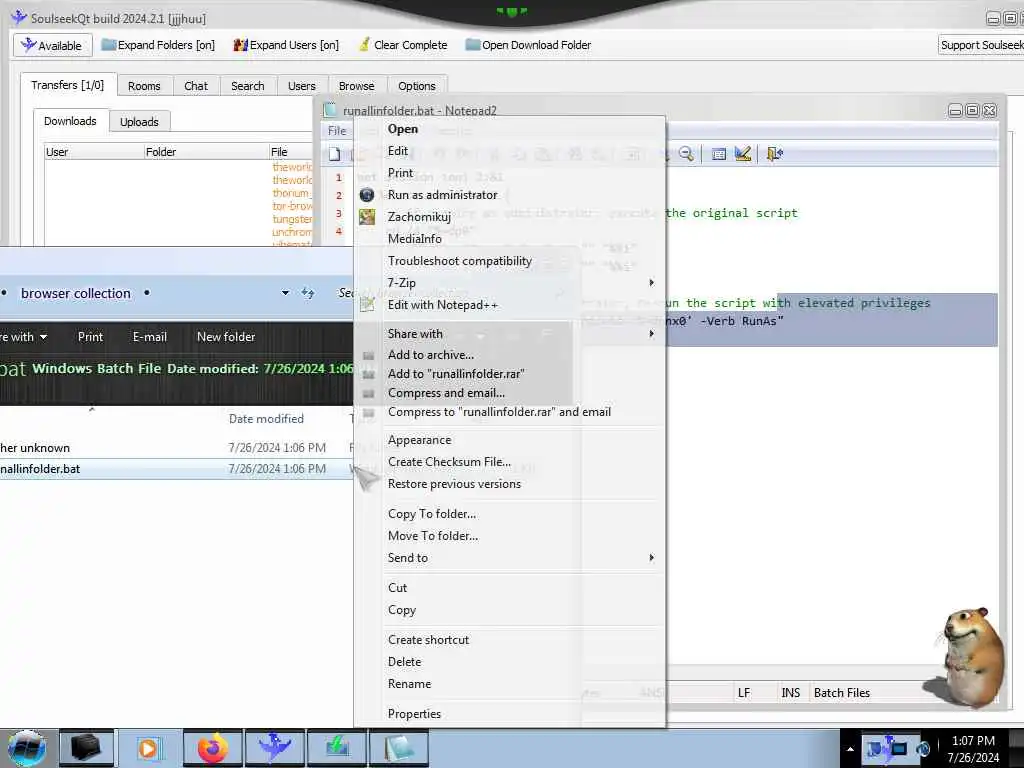
Task: Click the Folder column header in Soulseek
Action: pyautogui.click(x=206, y=152)
